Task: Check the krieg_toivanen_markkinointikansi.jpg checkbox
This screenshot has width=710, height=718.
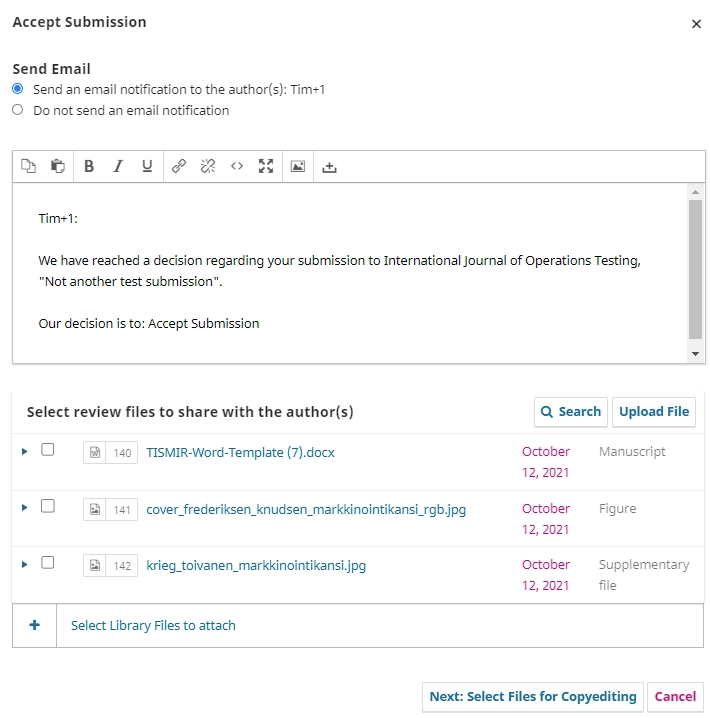Action: pos(47,564)
